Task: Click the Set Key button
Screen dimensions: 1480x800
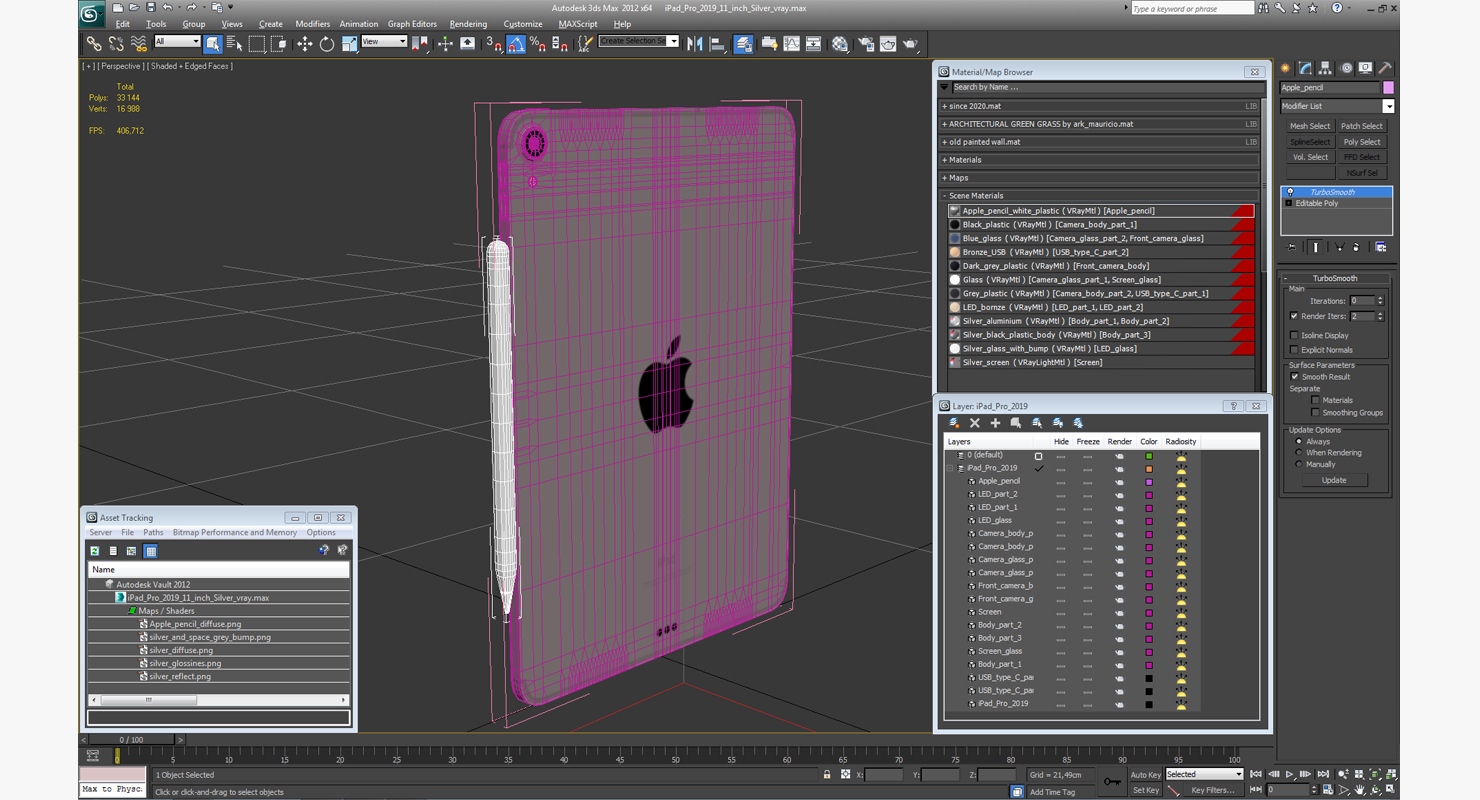Action: point(1146,790)
